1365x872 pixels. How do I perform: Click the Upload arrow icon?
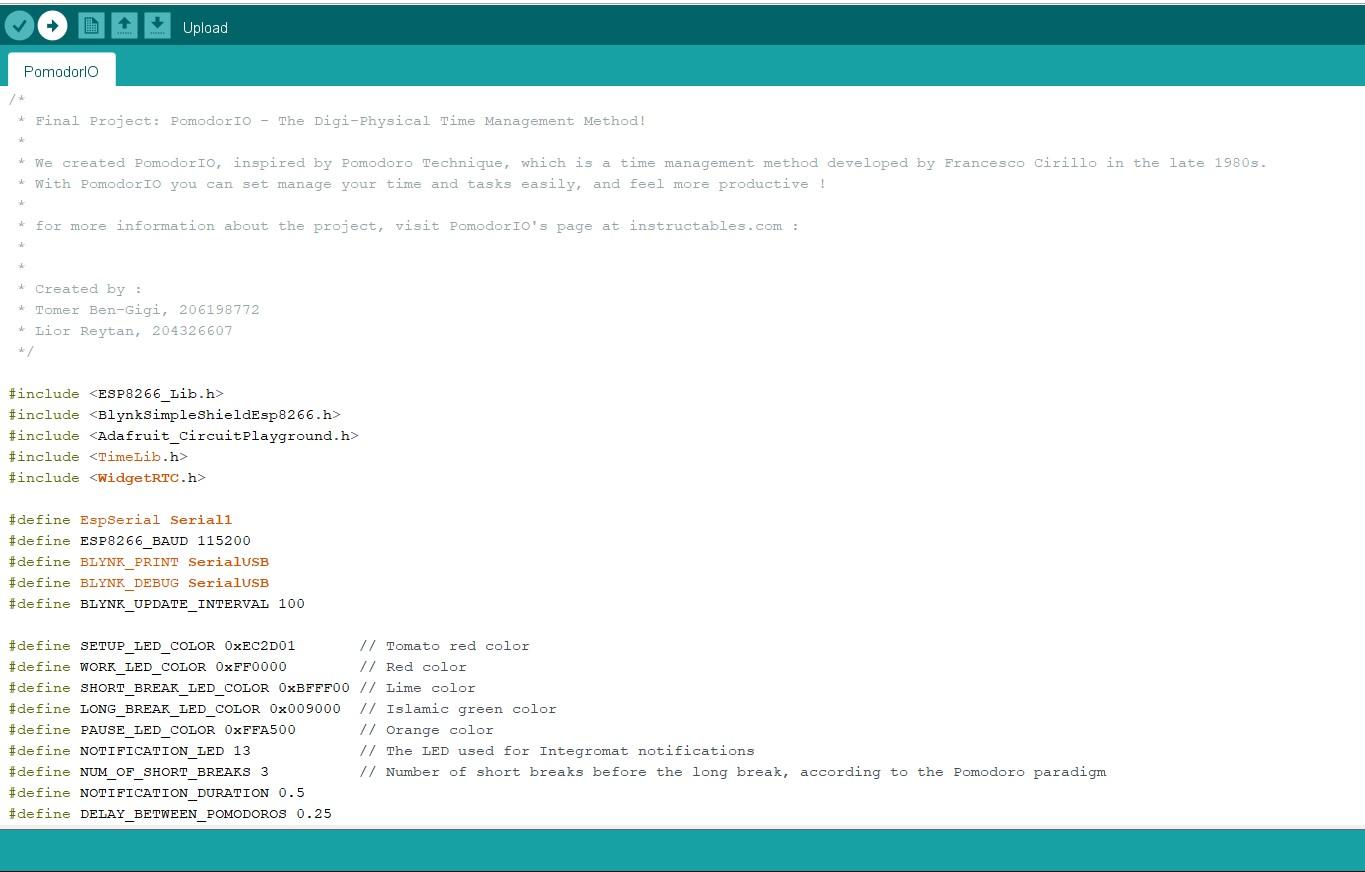click(x=52, y=25)
